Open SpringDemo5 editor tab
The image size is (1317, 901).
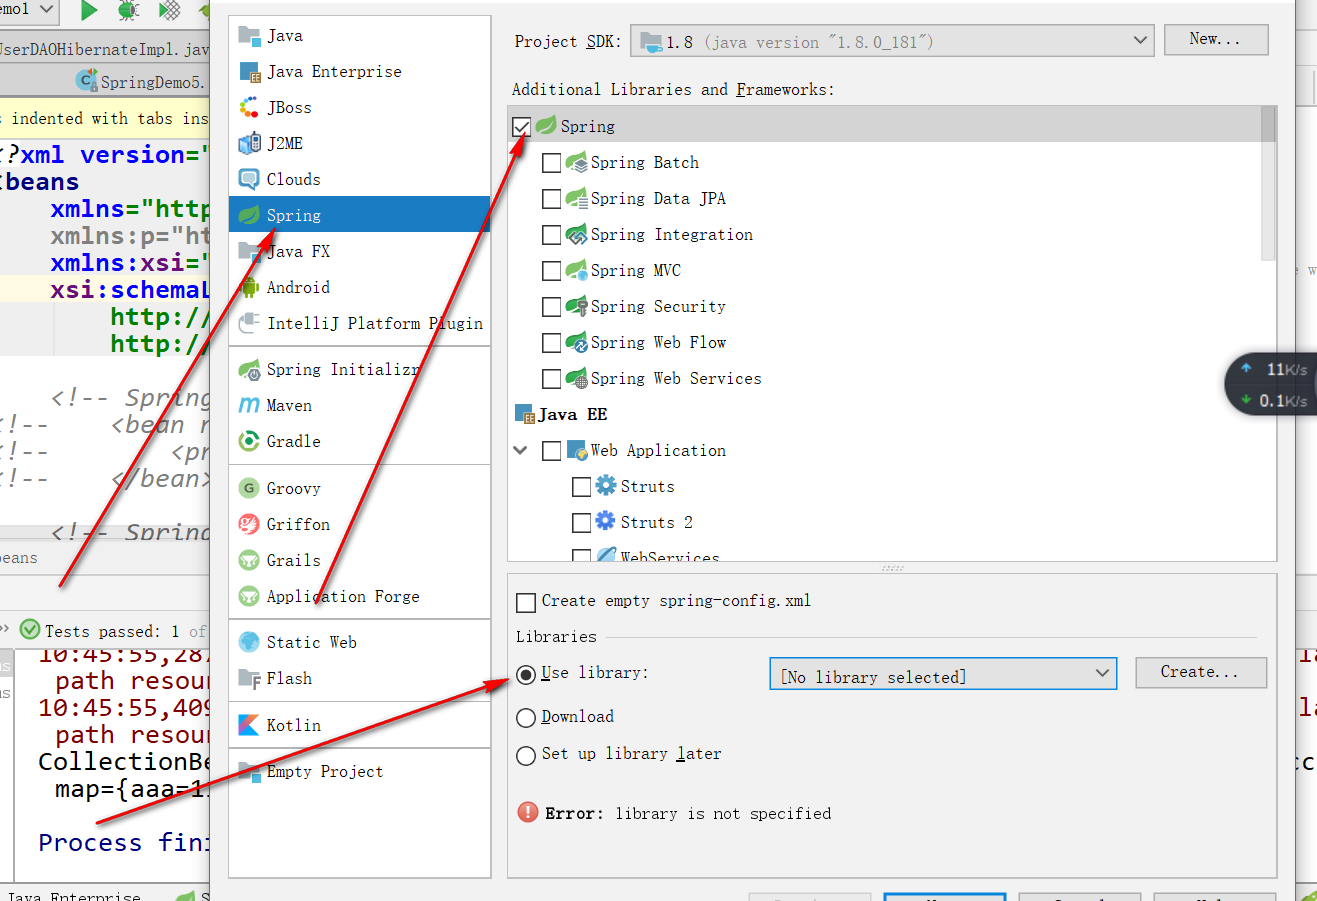coord(140,82)
